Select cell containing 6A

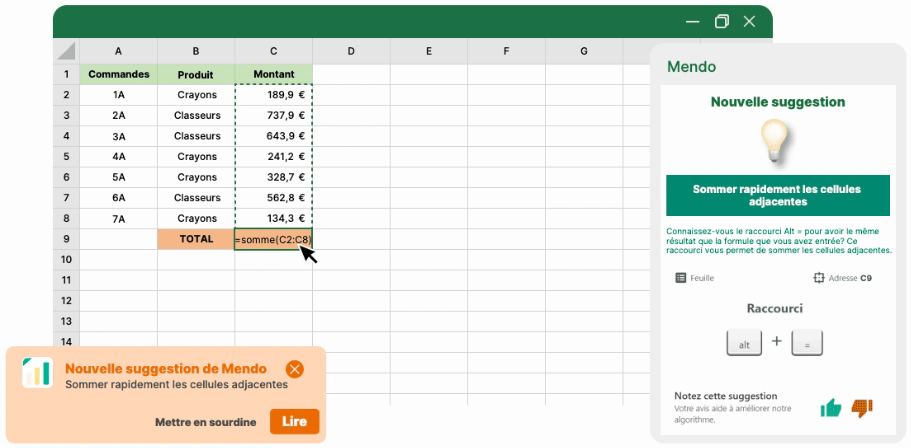click(x=119, y=198)
